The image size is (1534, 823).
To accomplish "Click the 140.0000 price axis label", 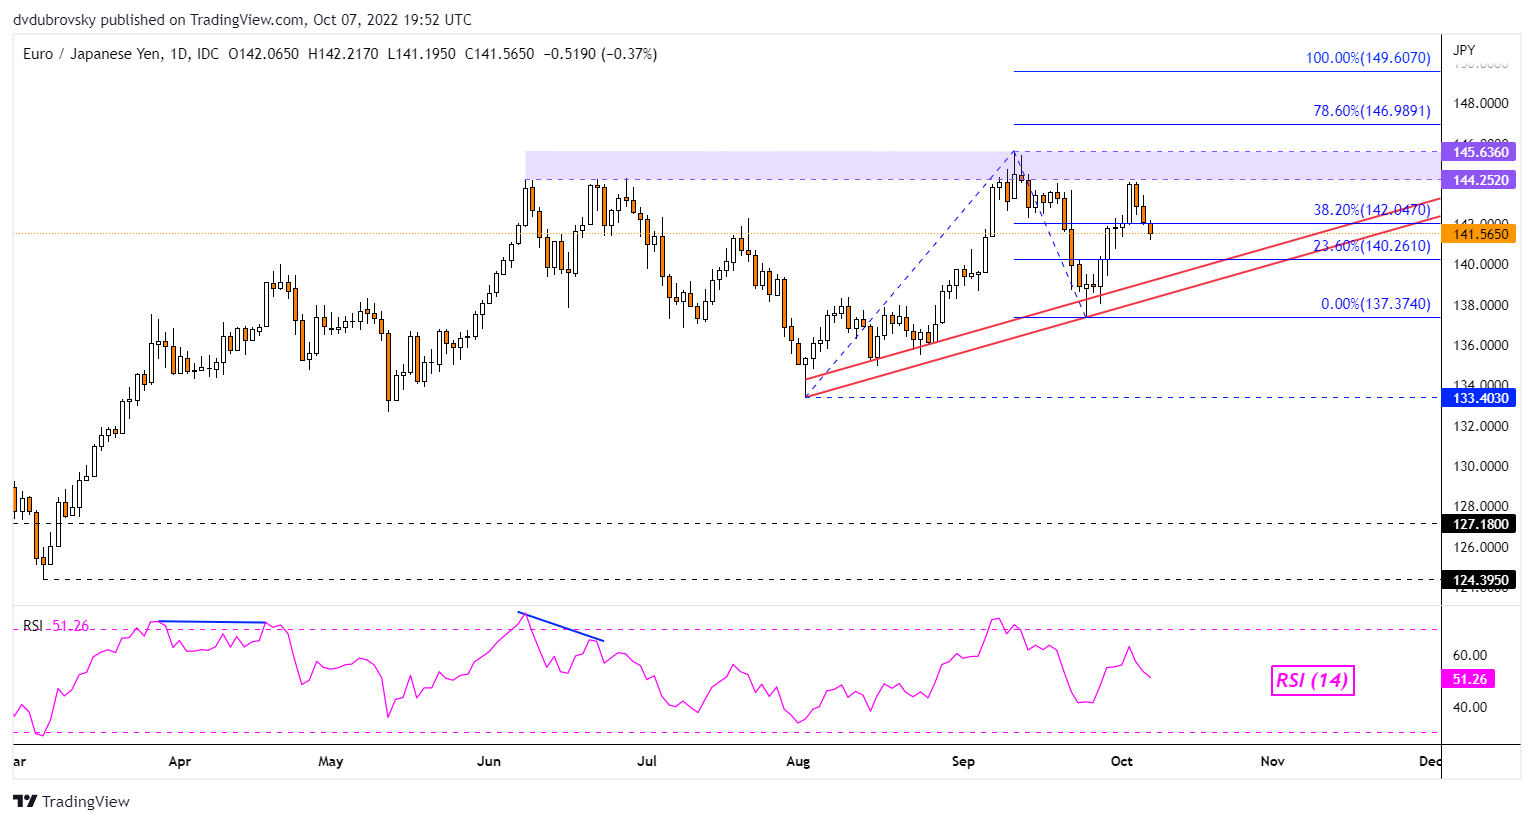I will (1481, 264).
